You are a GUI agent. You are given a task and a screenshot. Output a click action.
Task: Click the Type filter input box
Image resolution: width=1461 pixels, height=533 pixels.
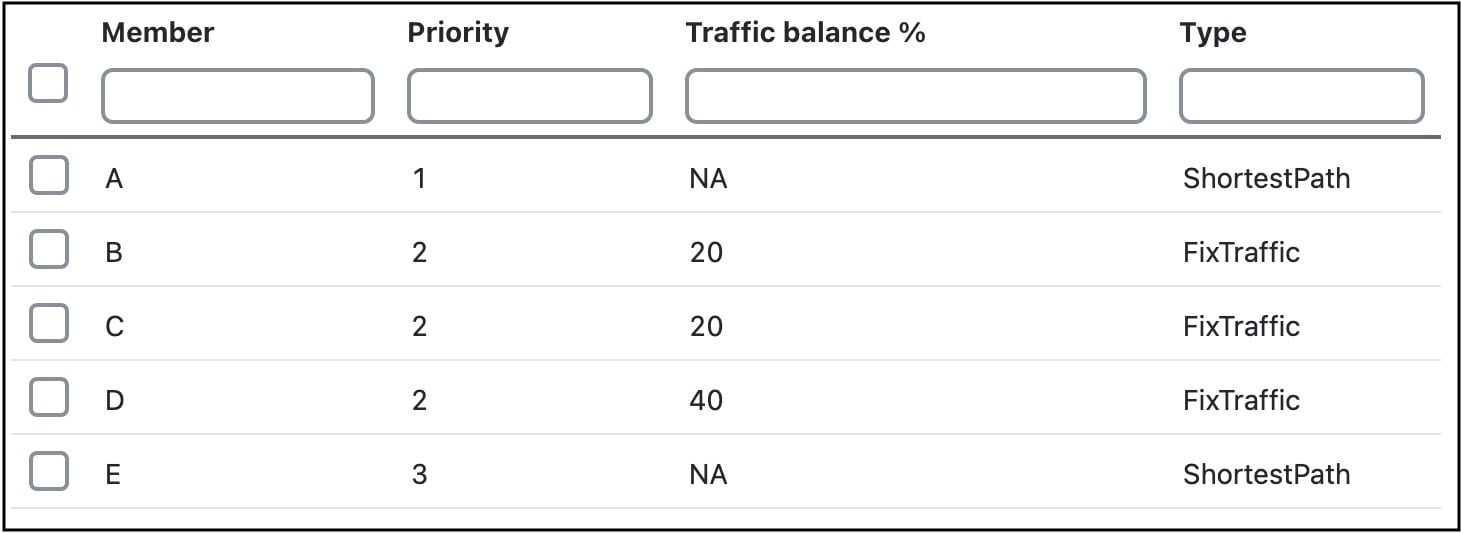(x=1302, y=96)
